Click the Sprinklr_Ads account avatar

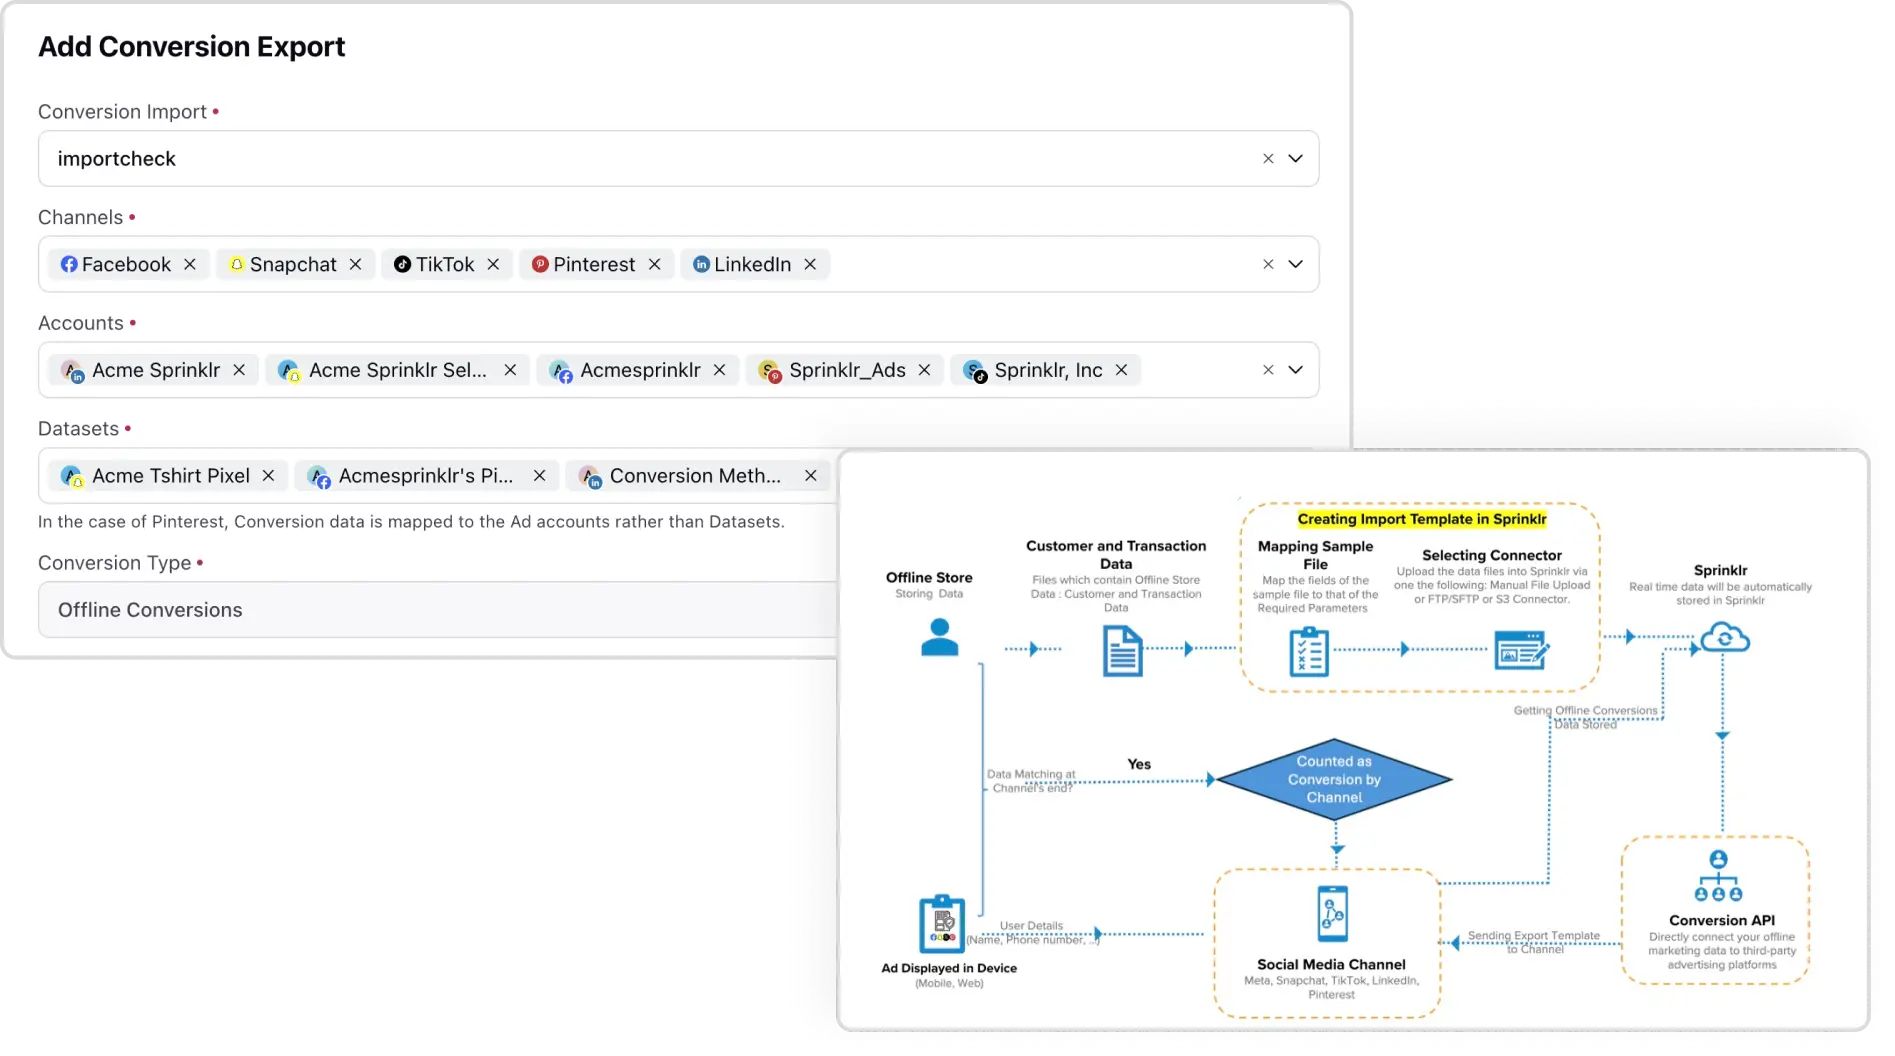(x=769, y=371)
